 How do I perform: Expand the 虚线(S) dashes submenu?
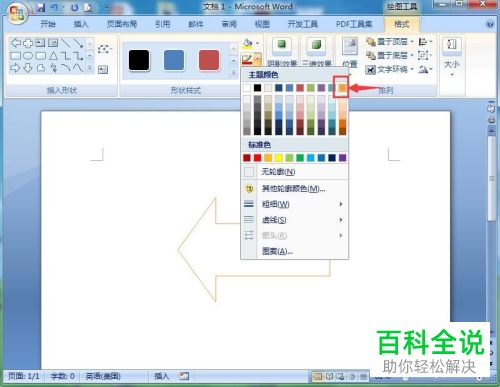pyautogui.click(x=295, y=220)
